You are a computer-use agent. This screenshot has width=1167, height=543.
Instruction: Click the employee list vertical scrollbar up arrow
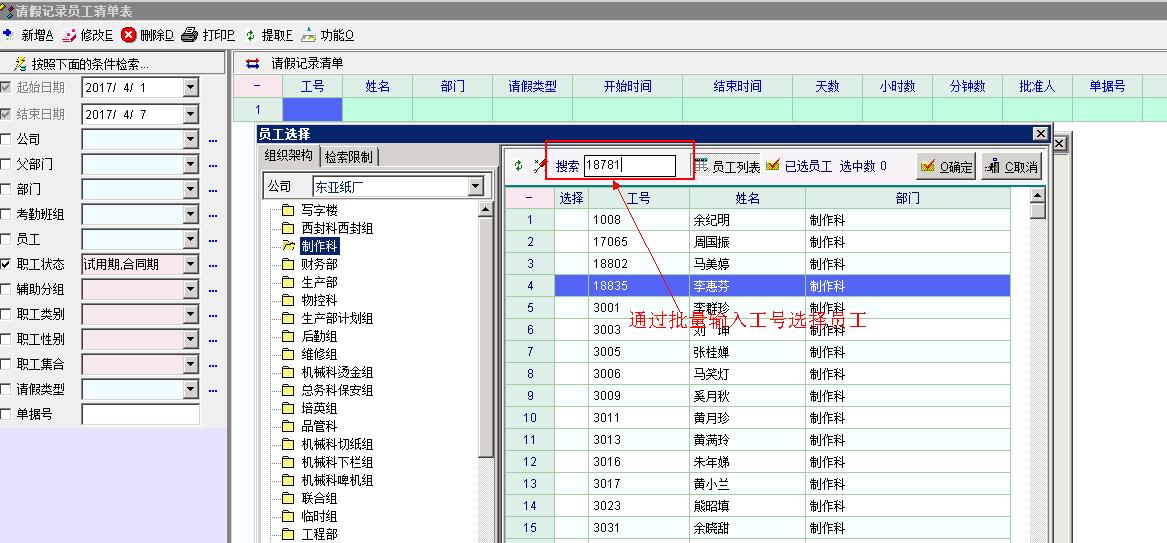(1037, 197)
